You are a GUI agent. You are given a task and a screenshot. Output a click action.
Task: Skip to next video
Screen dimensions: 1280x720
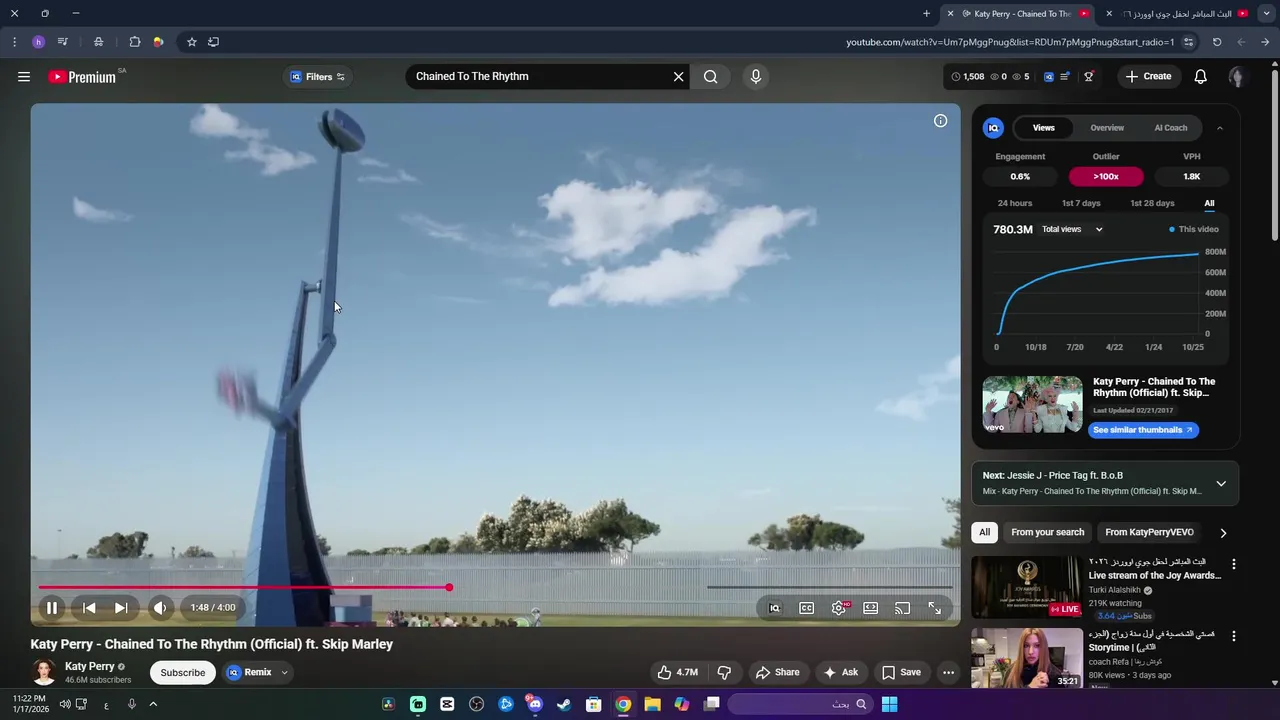(x=121, y=608)
